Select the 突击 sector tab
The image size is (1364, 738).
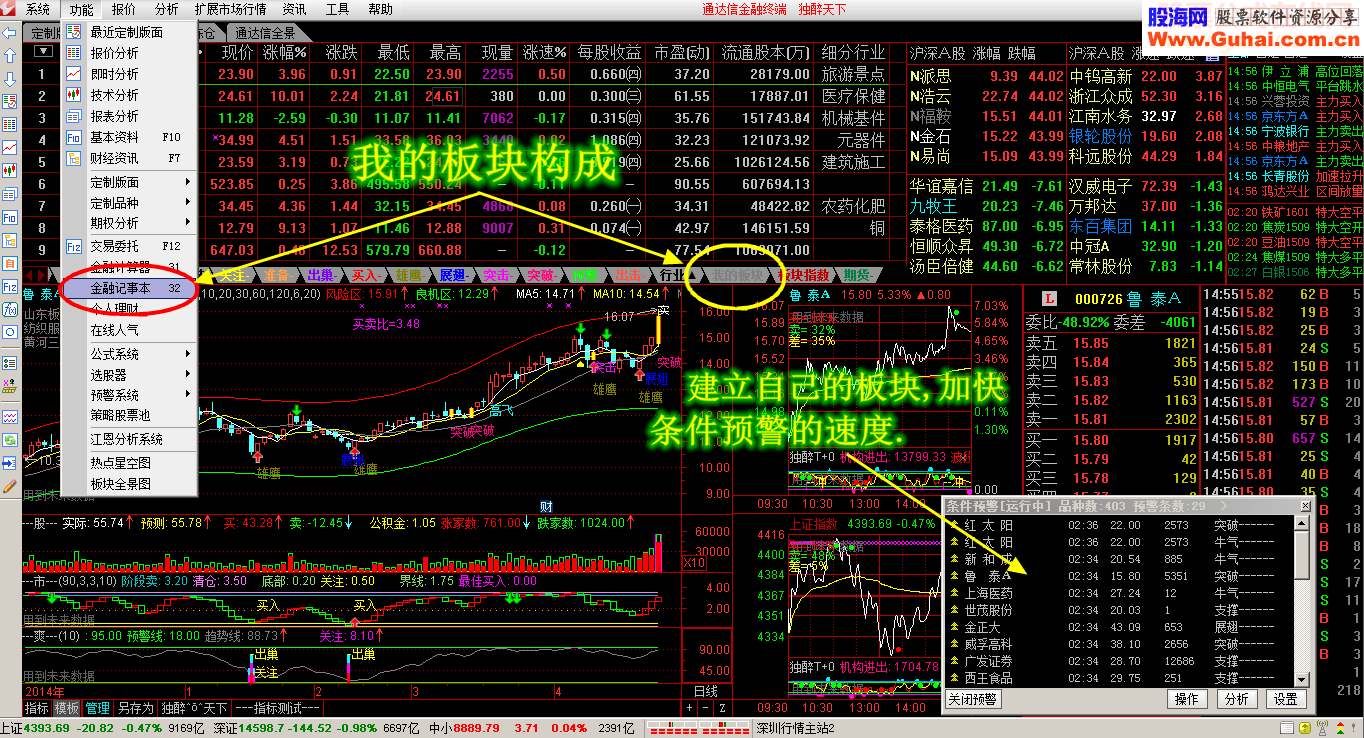pyautogui.click(x=498, y=275)
